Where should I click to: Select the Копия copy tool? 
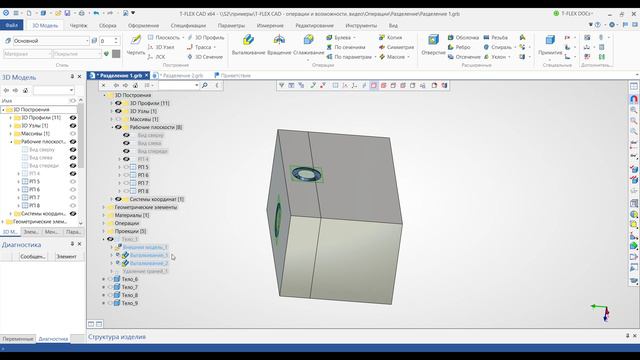[x=390, y=37]
